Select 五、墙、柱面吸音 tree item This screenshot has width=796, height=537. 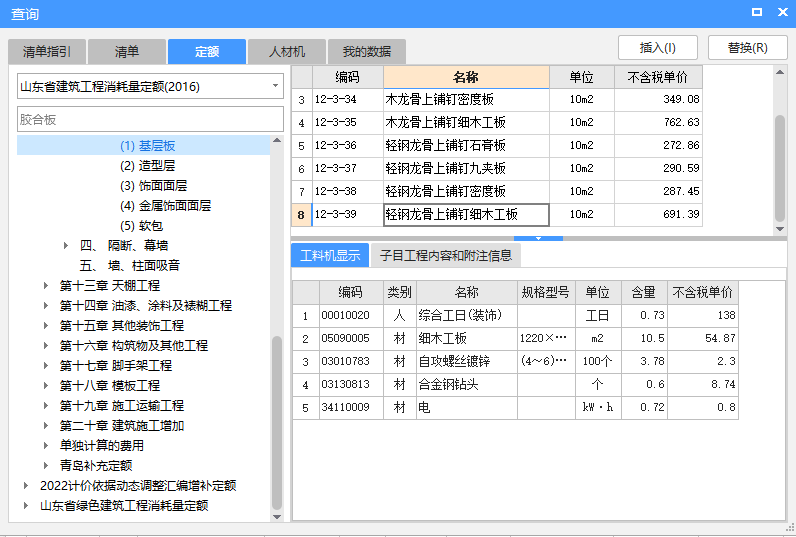[x=129, y=265]
